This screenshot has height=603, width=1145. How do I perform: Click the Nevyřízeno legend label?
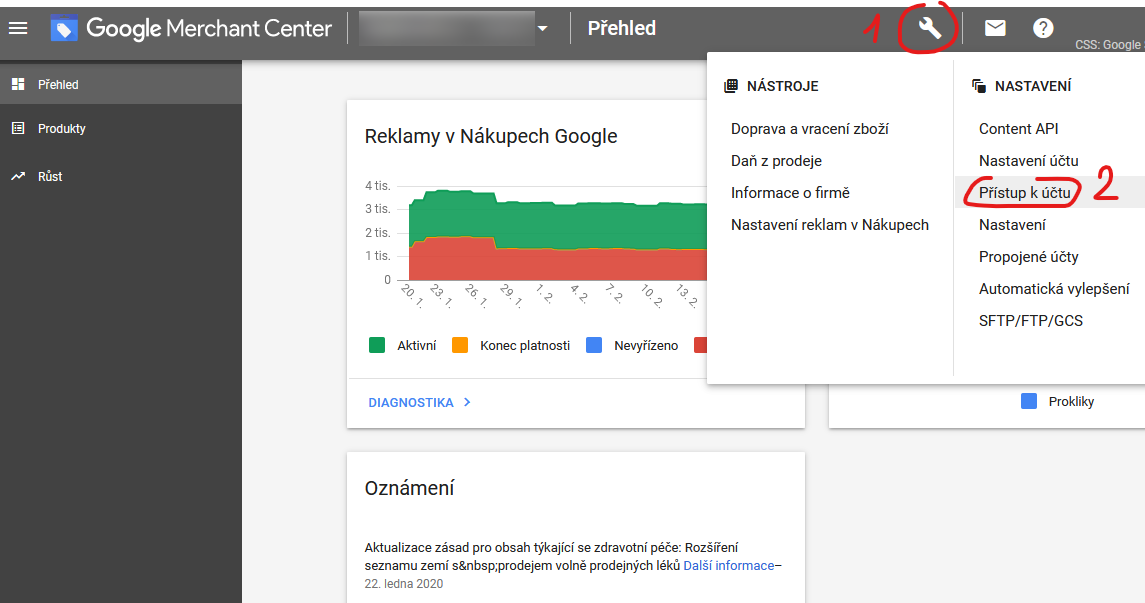tap(646, 346)
